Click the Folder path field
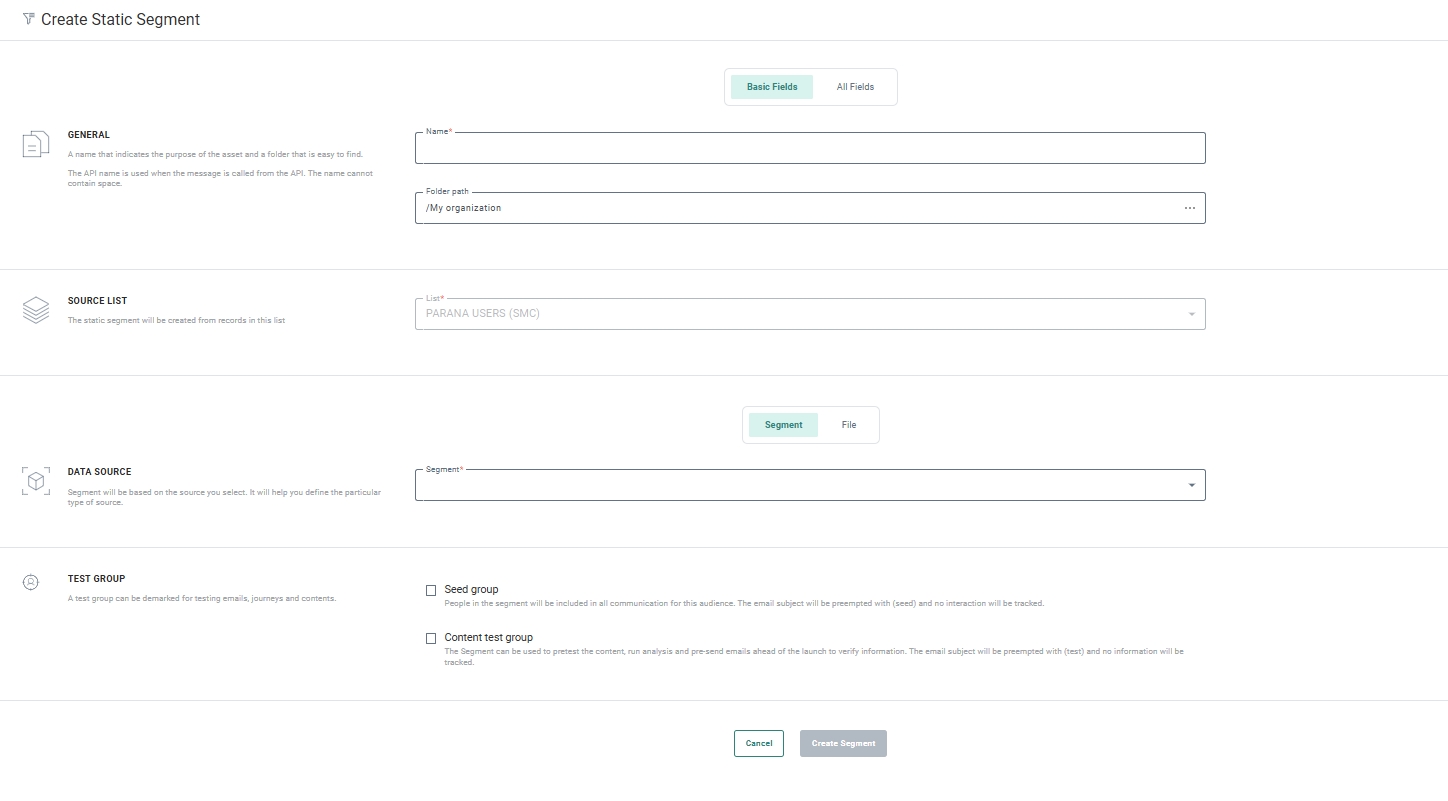 click(795, 208)
